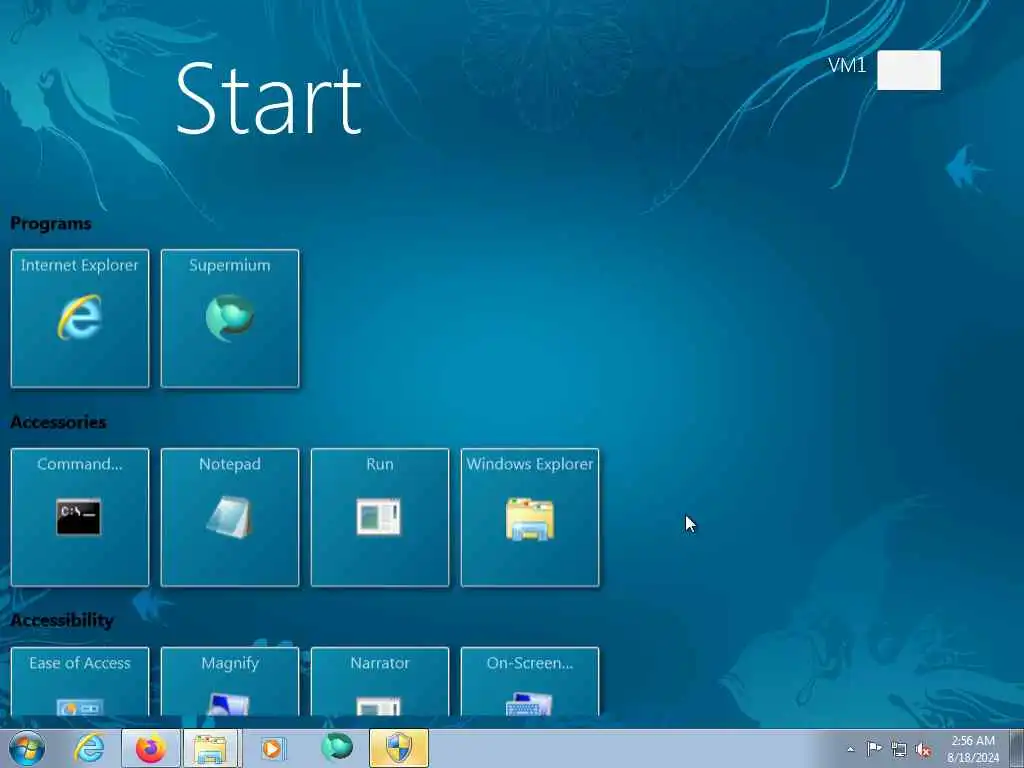
Task: Click the VM1 user picture tile
Action: point(908,70)
